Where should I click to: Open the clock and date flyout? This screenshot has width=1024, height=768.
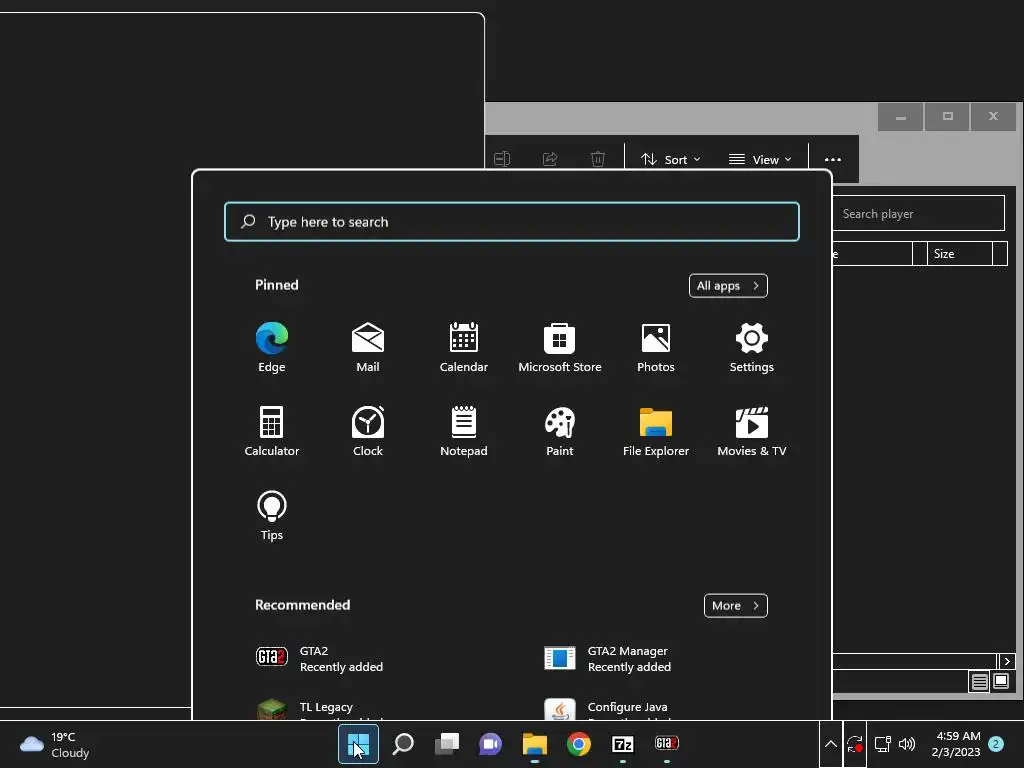(957, 744)
